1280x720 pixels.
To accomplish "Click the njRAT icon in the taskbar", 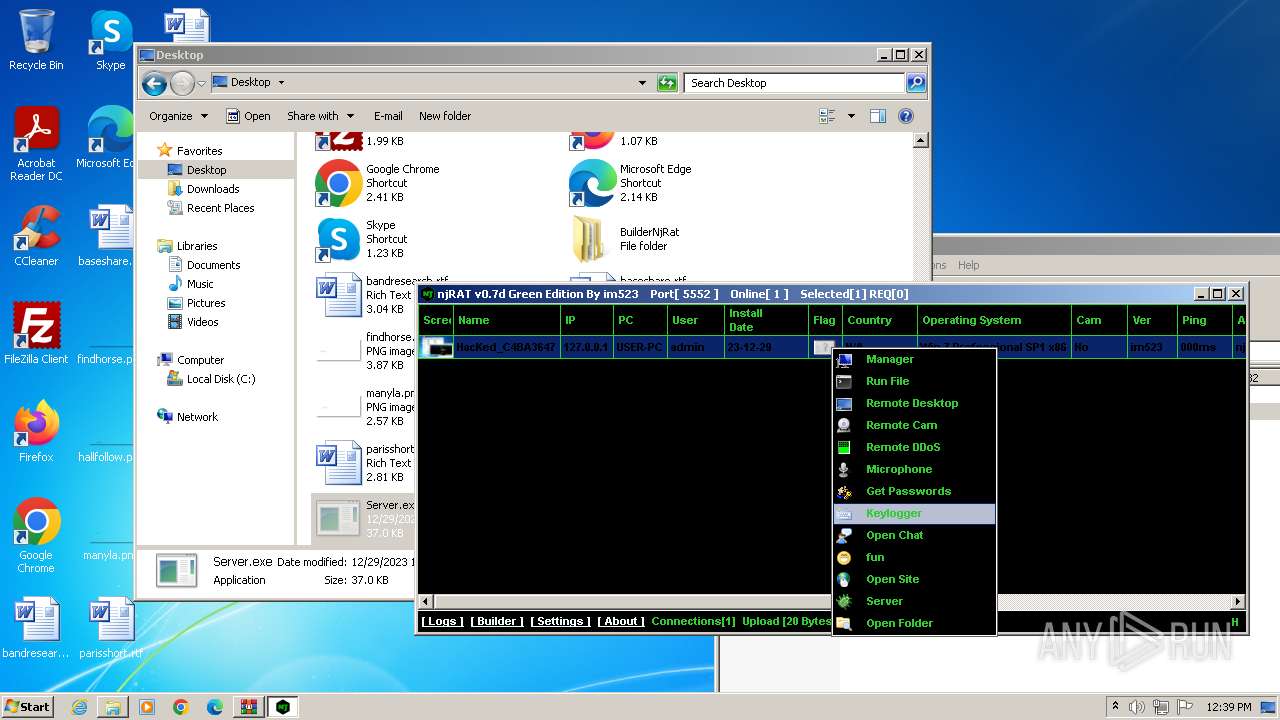I will [x=283, y=707].
